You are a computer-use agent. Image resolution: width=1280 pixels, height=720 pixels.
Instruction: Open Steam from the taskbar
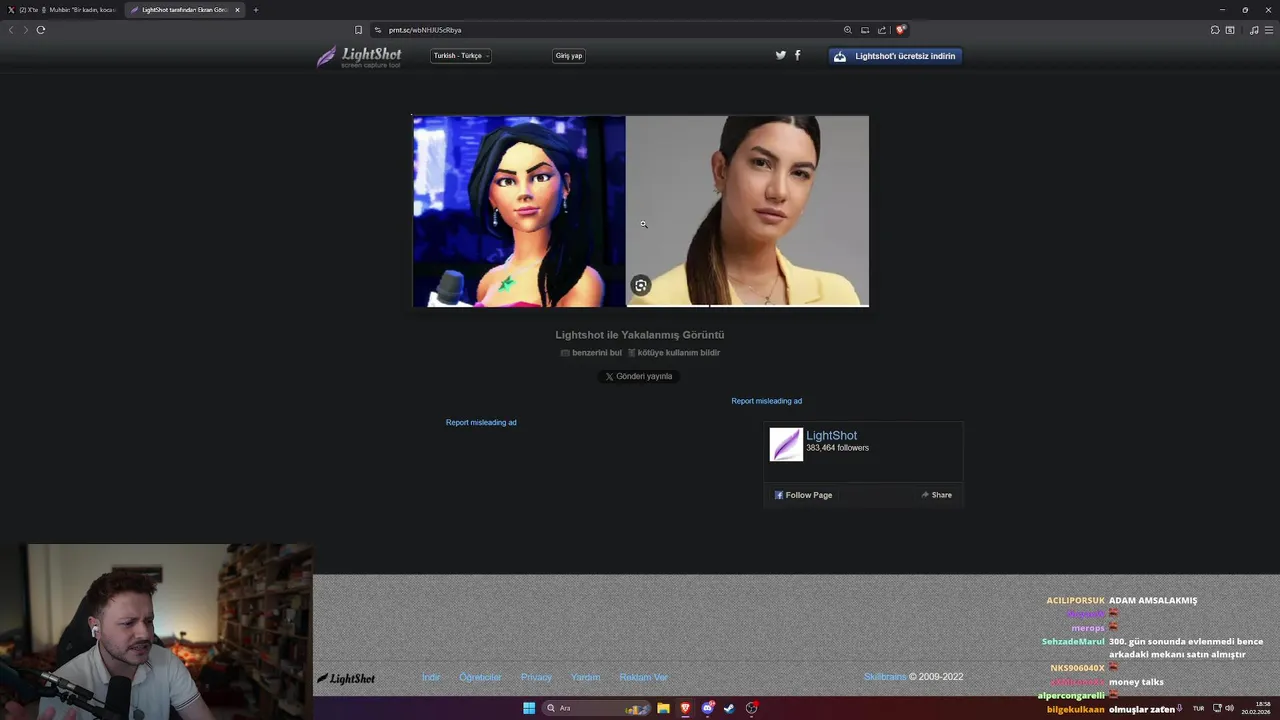(729, 708)
